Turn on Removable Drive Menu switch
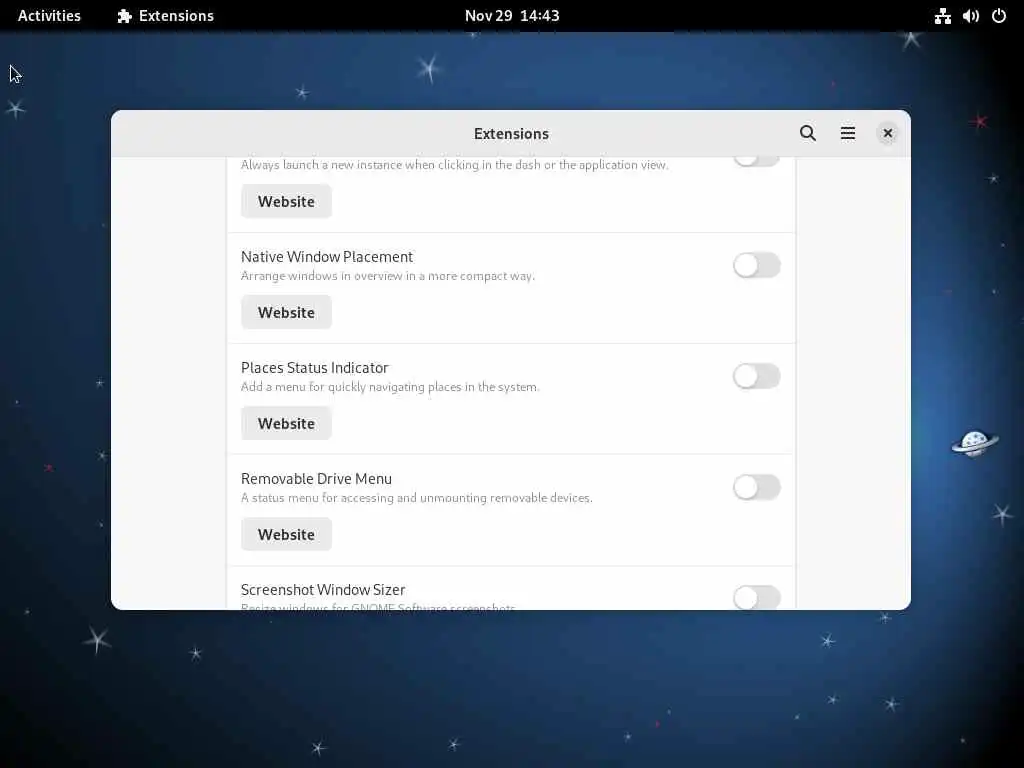The width and height of the screenshot is (1024, 768). coord(756,487)
